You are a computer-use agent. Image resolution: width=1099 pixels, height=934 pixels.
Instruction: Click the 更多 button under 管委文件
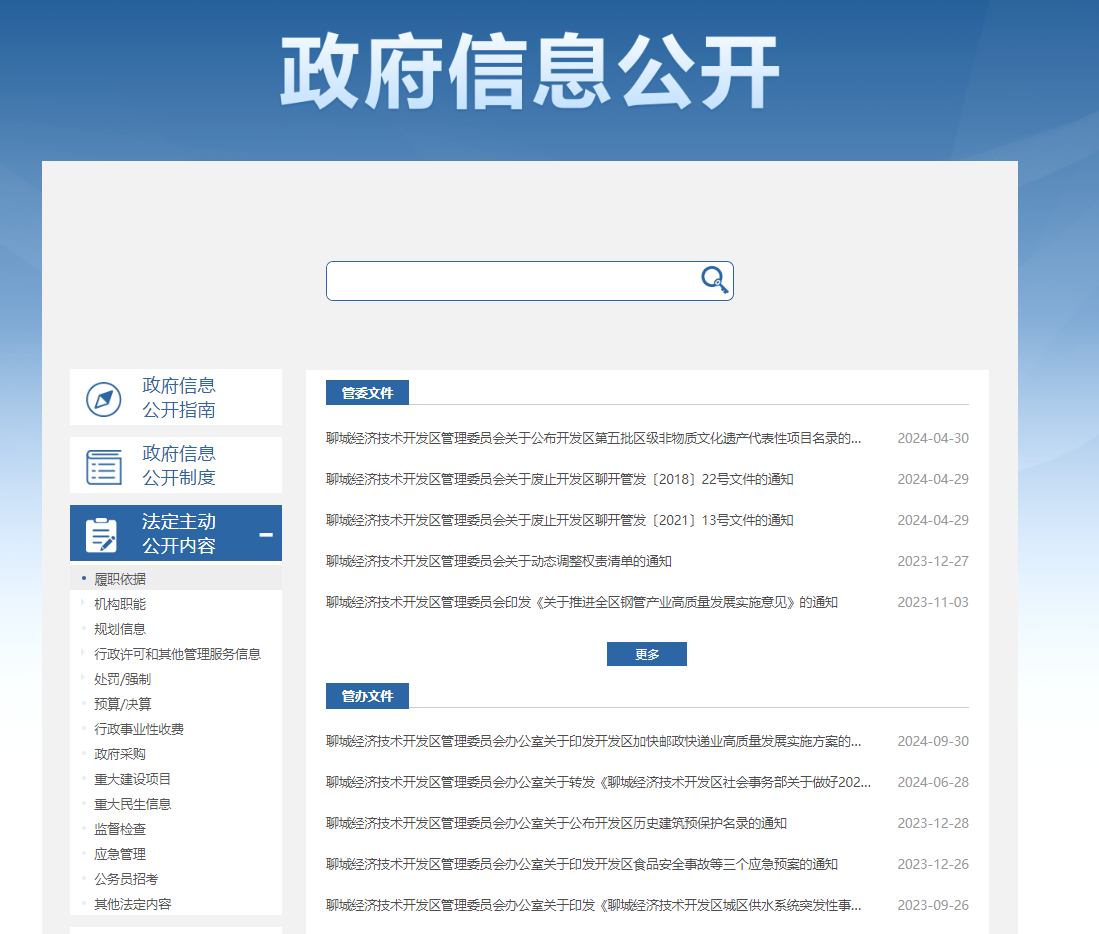pos(646,653)
